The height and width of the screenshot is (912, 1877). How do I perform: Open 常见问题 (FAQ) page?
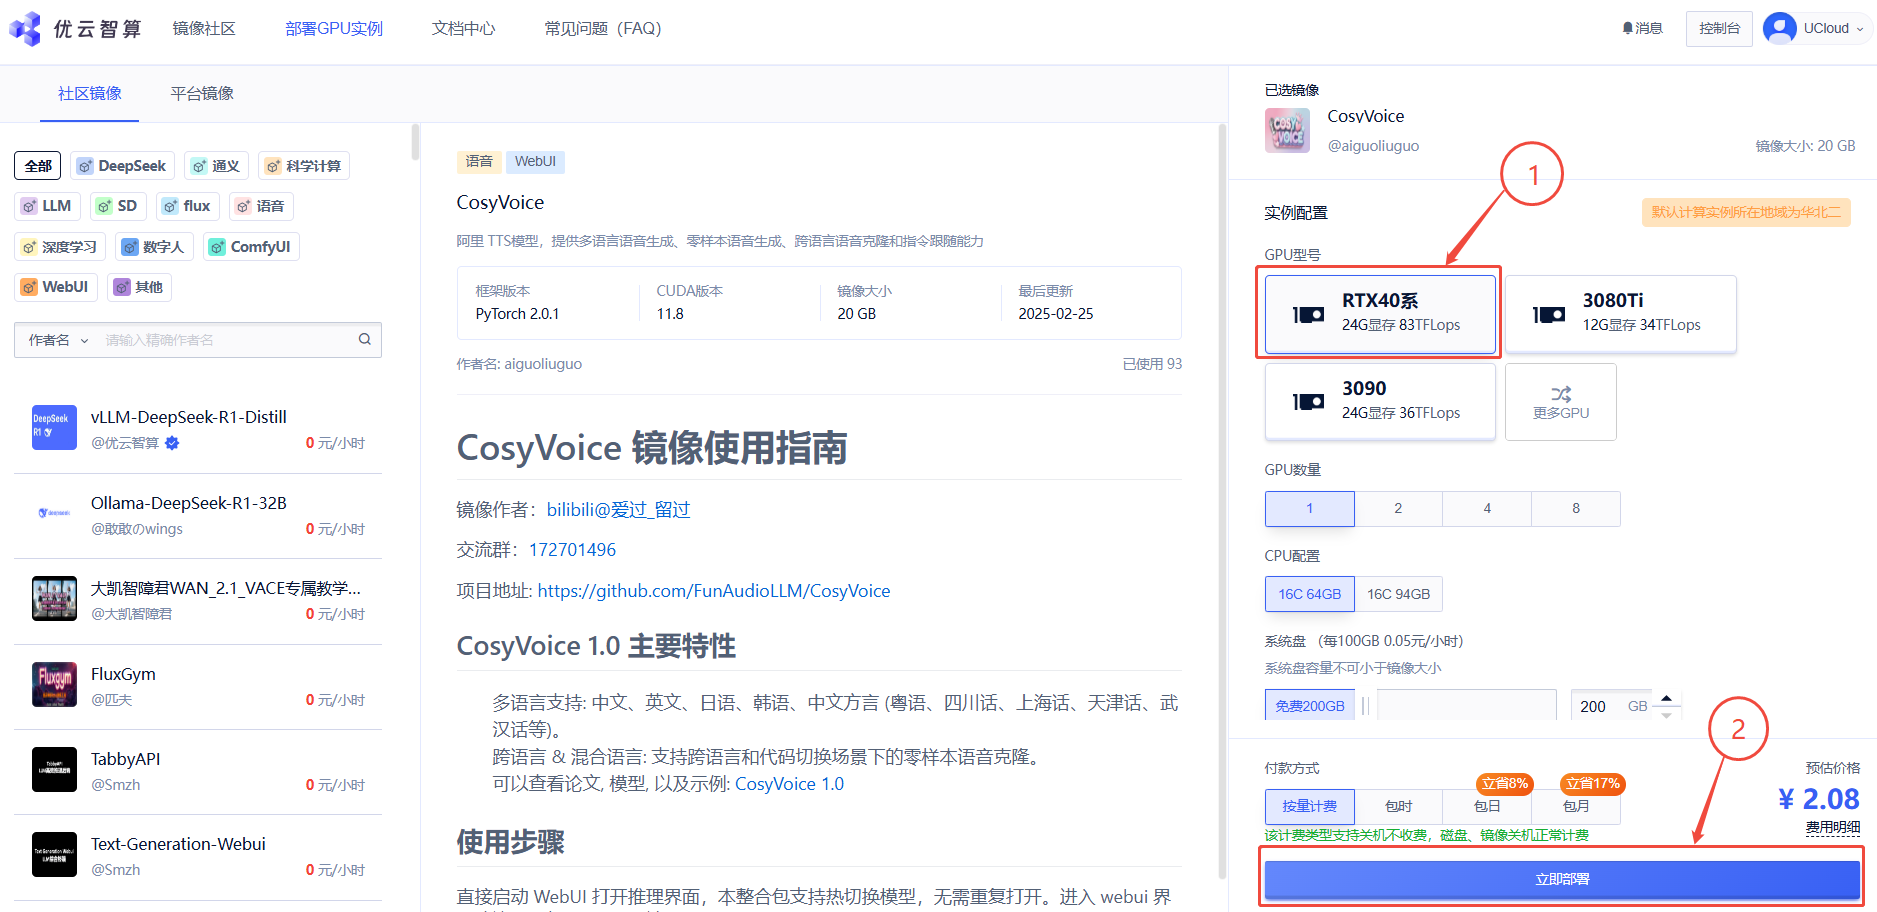pos(603,28)
